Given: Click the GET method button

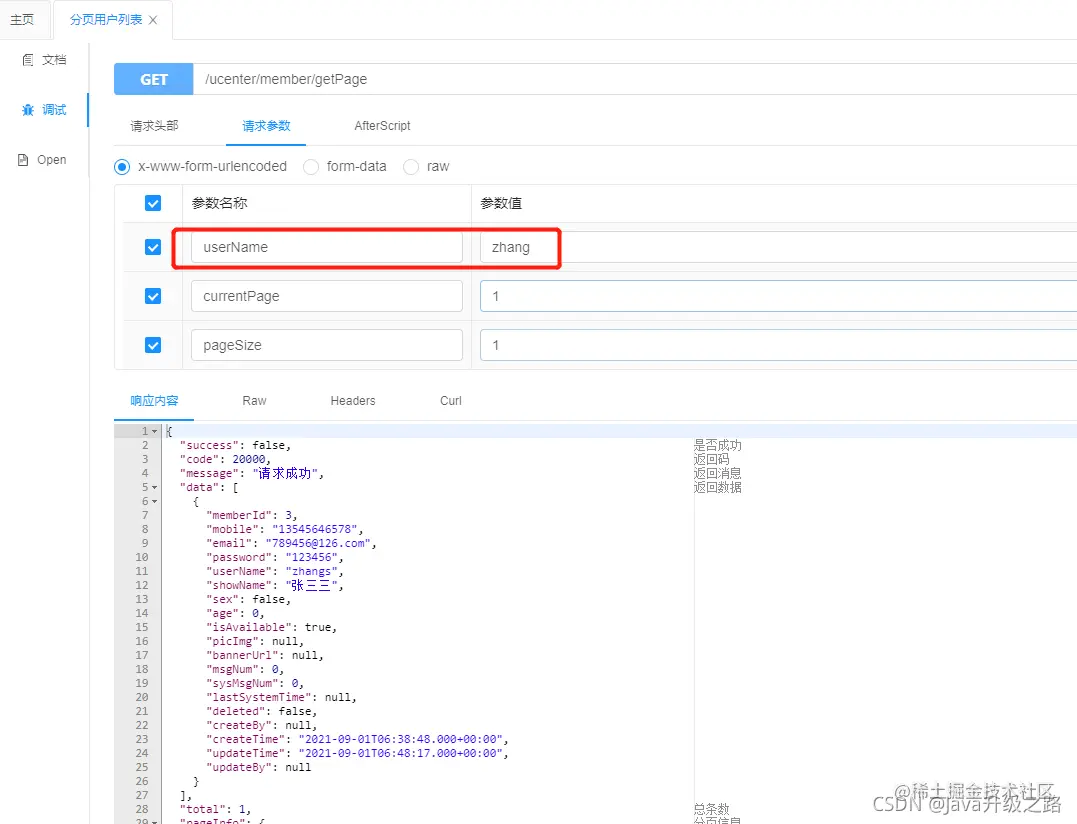Looking at the screenshot, I should pyautogui.click(x=154, y=80).
